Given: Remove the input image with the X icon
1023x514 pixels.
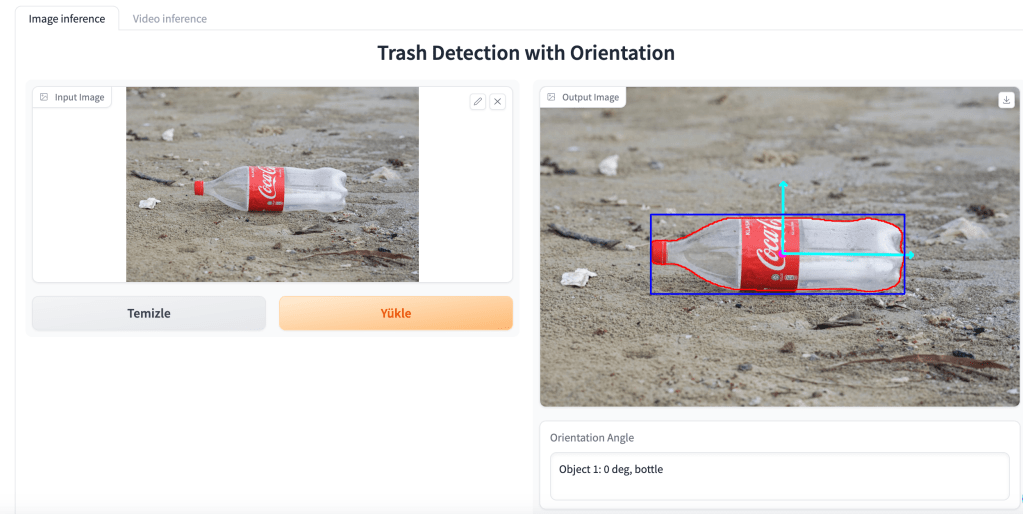Looking at the screenshot, I should 498,101.
